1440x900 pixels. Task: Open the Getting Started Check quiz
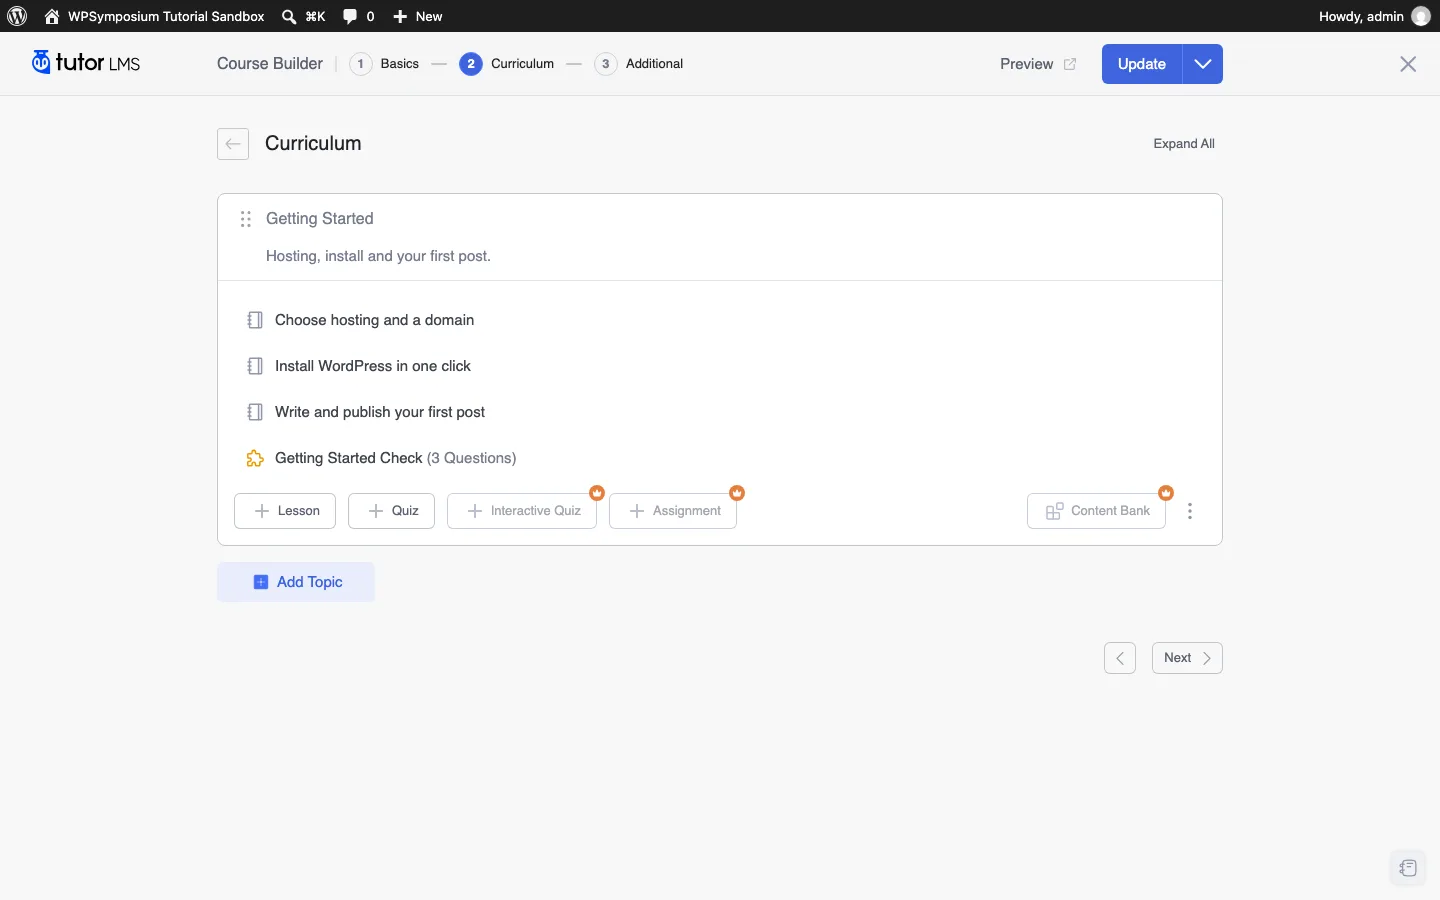pyautogui.click(x=395, y=458)
